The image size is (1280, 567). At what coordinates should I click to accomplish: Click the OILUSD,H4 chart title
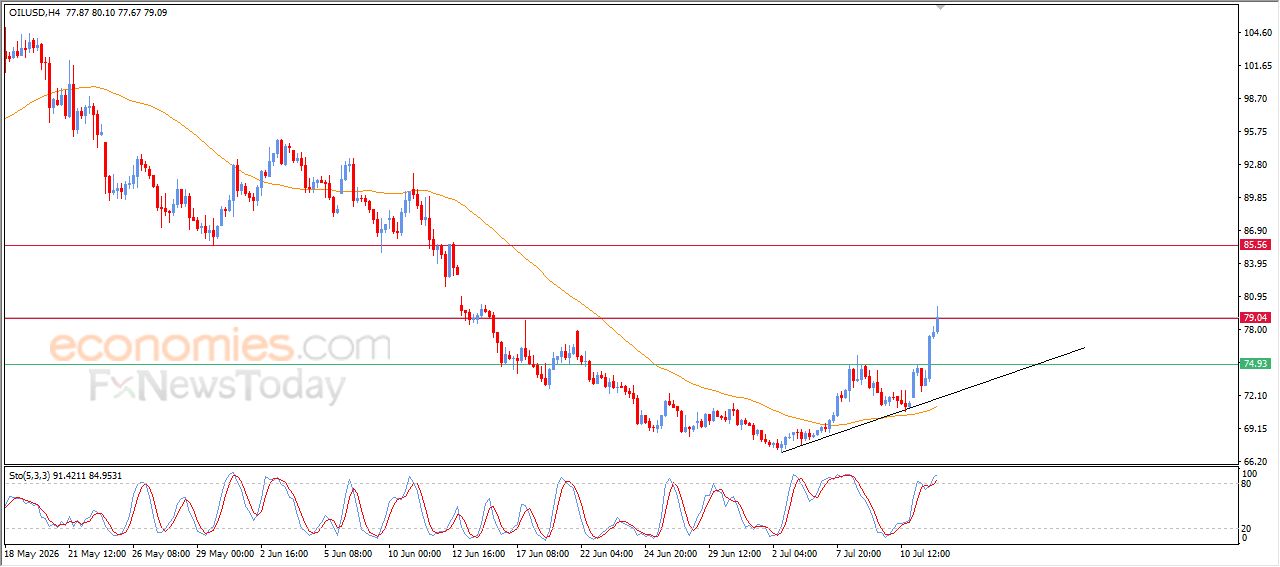(x=33, y=13)
